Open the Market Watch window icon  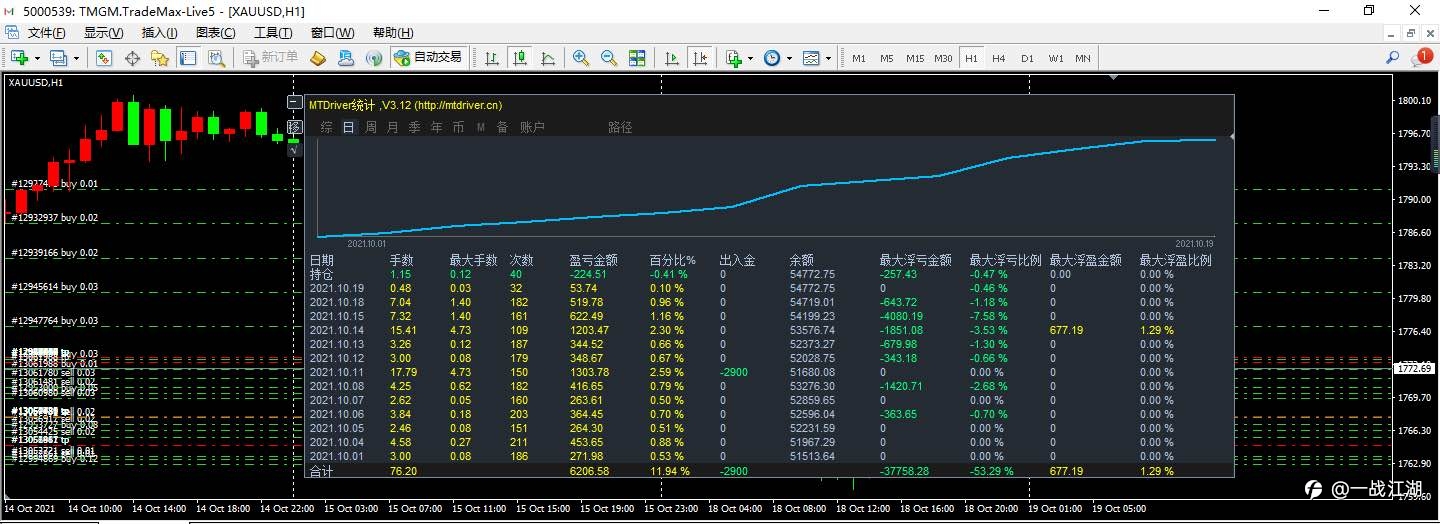coord(103,58)
